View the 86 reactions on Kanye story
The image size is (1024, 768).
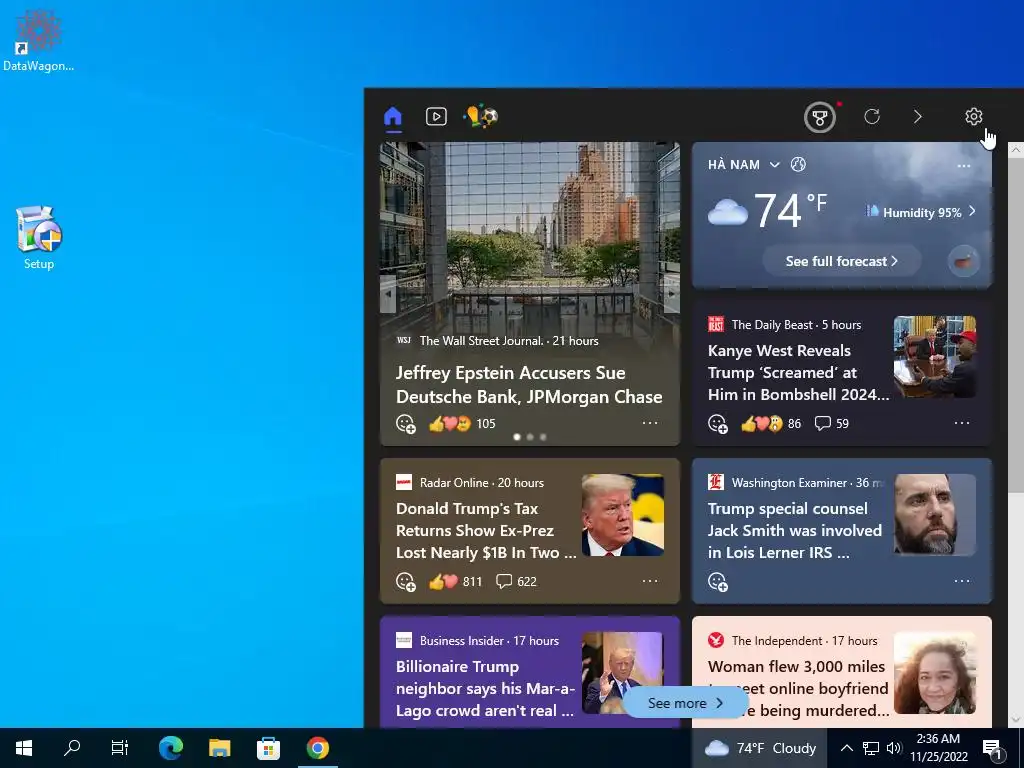771,424
